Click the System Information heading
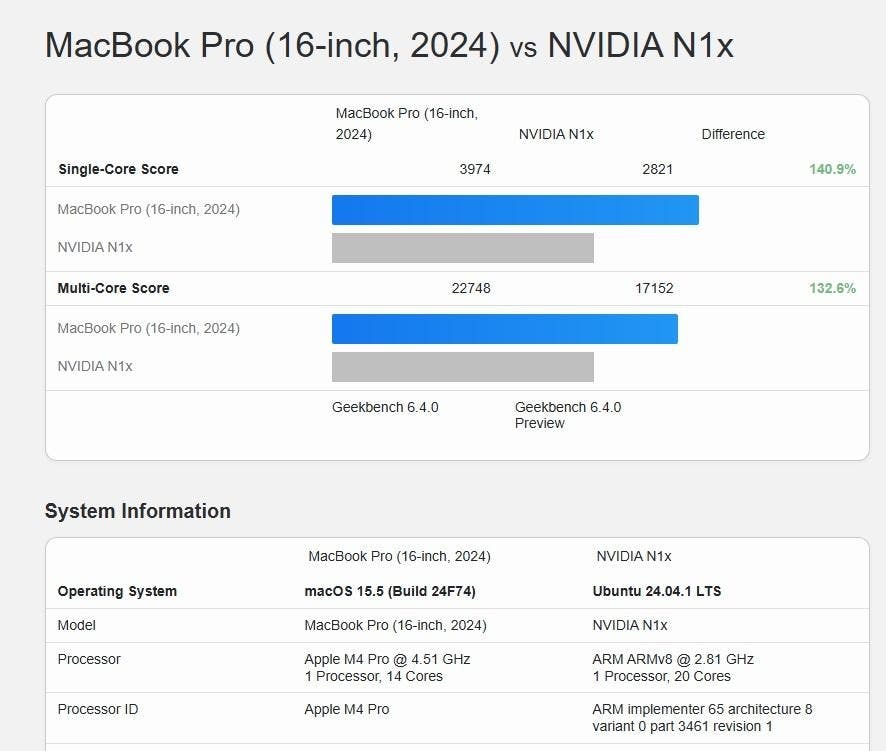This screenshot has width=886, height=751. 137,511
